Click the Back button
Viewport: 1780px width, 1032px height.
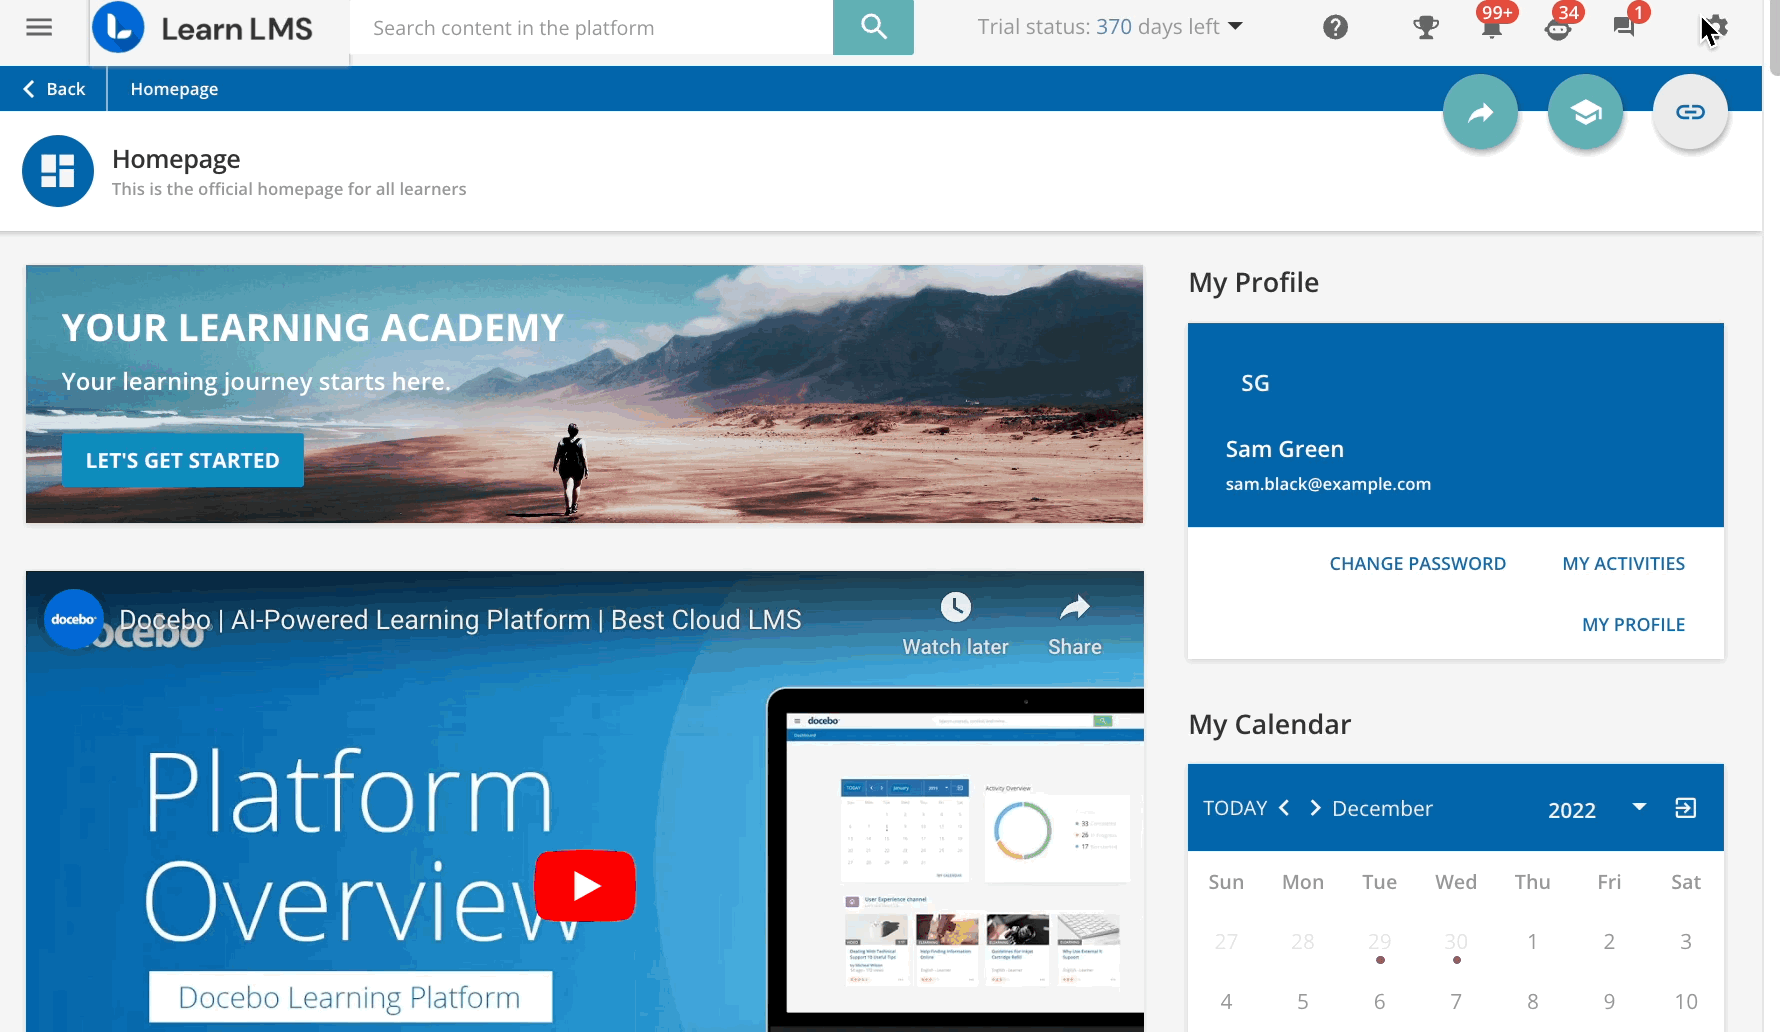coord(54,89)
